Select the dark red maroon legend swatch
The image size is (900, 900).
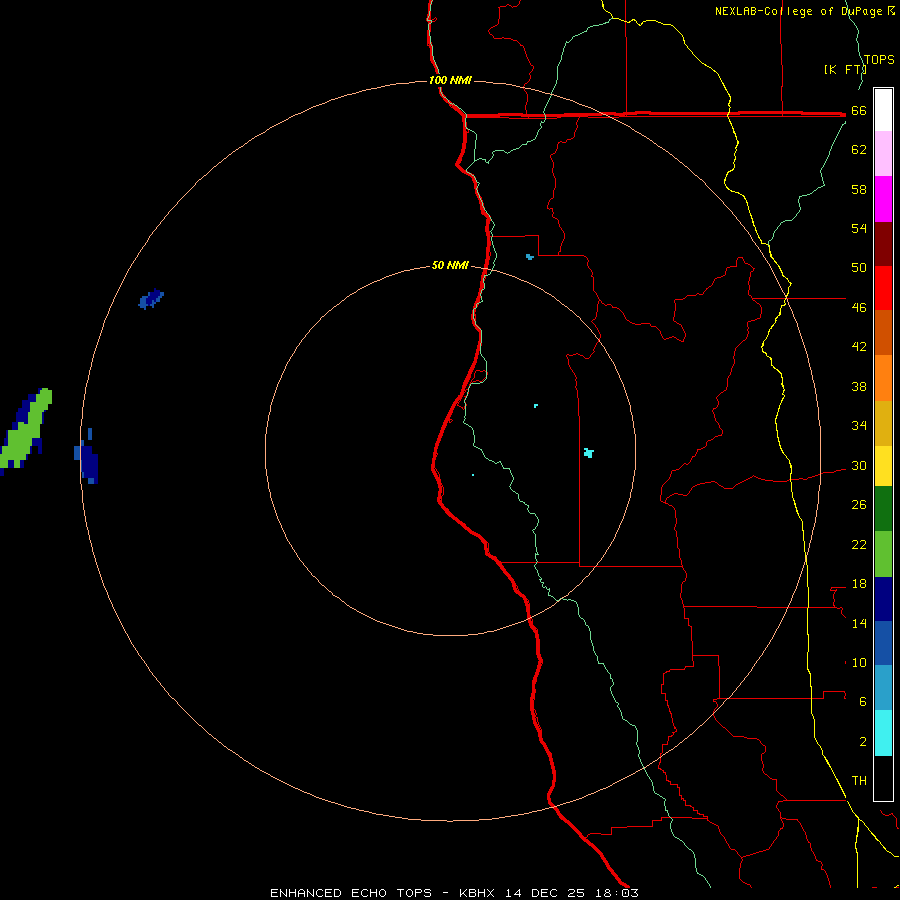coord(883,244)
